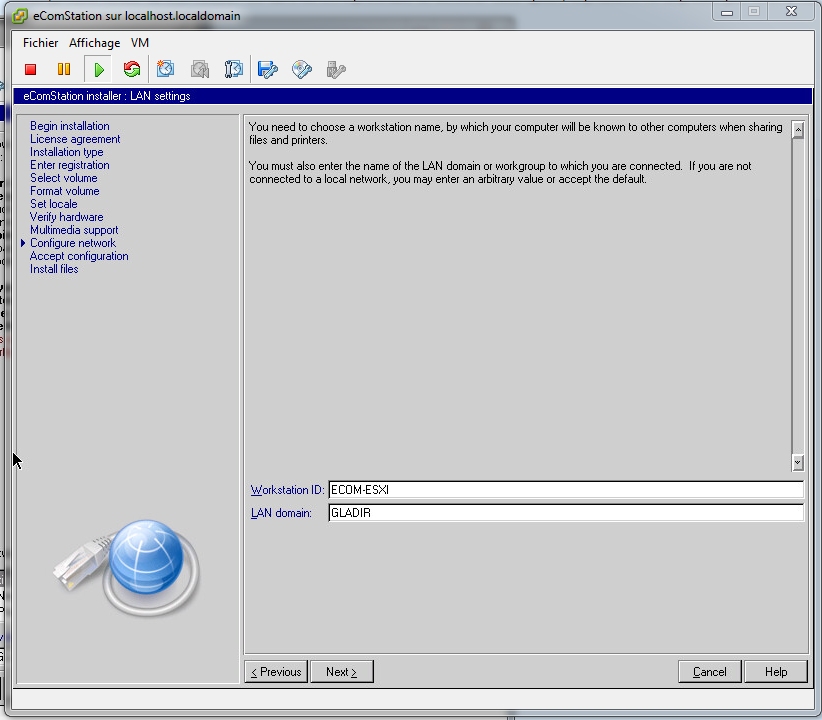The image size is (822, 720).
Task: Open the Affichage menu
Action: 94,43
